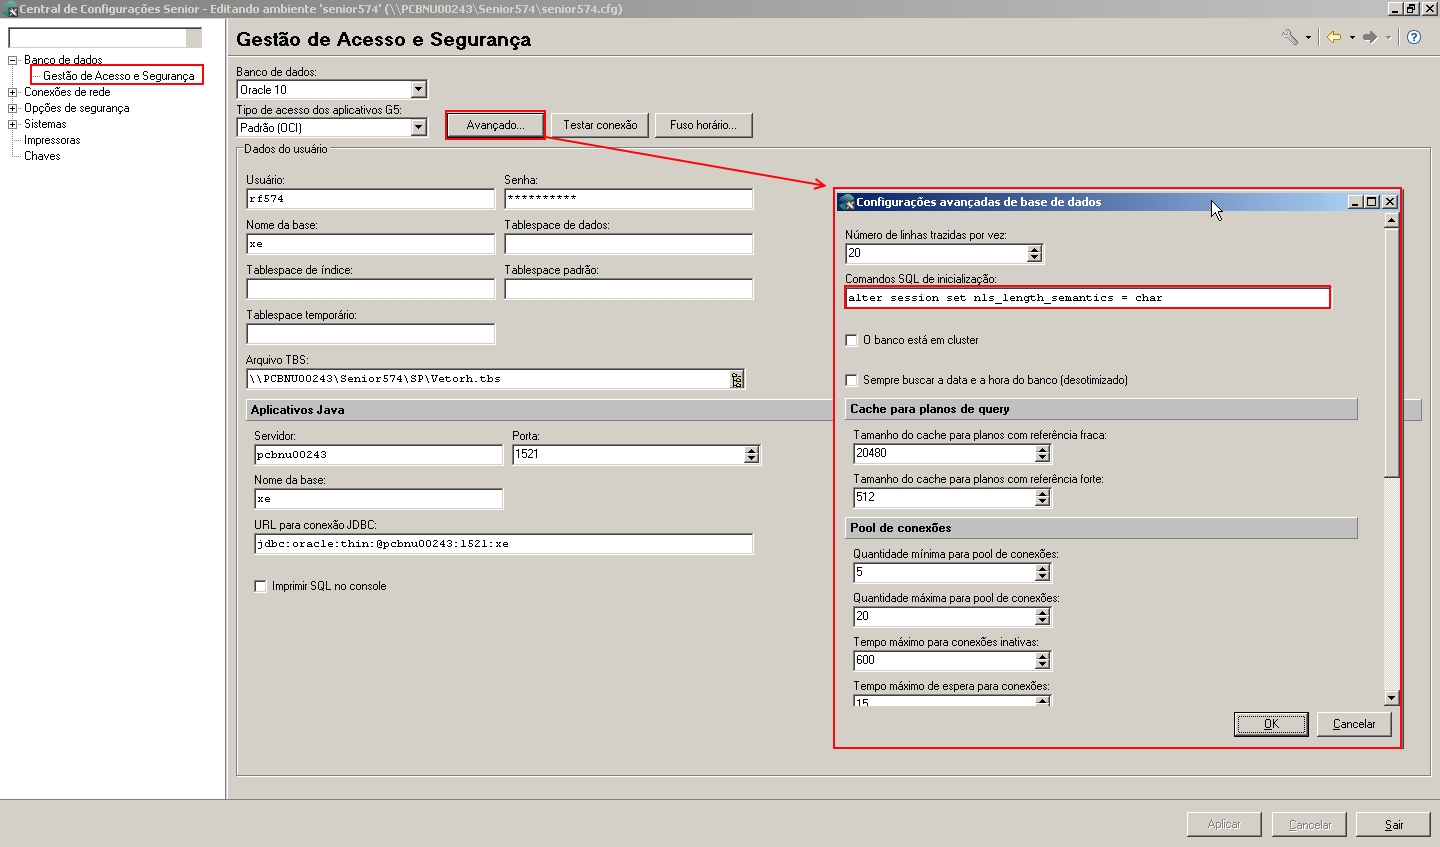Click the Porta field showing 1521
Viewport: 1440px width, 847px height.
click(628, 455)
